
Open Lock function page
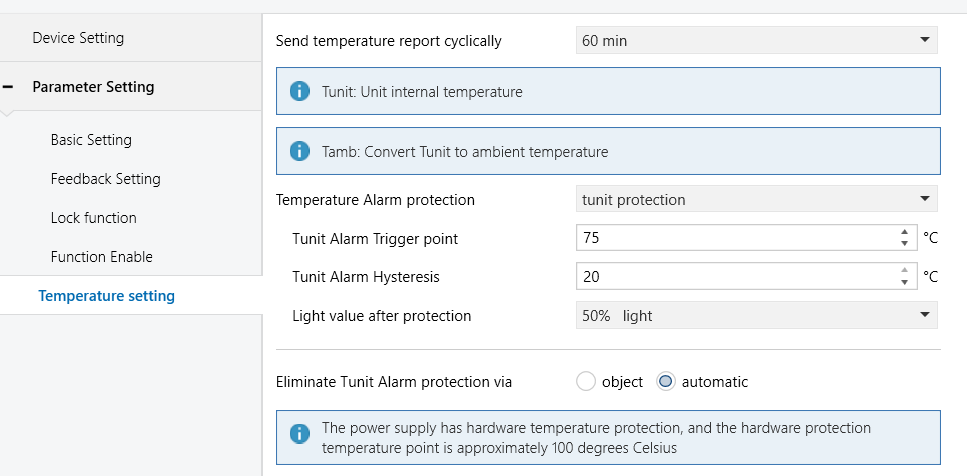point(93,218)
